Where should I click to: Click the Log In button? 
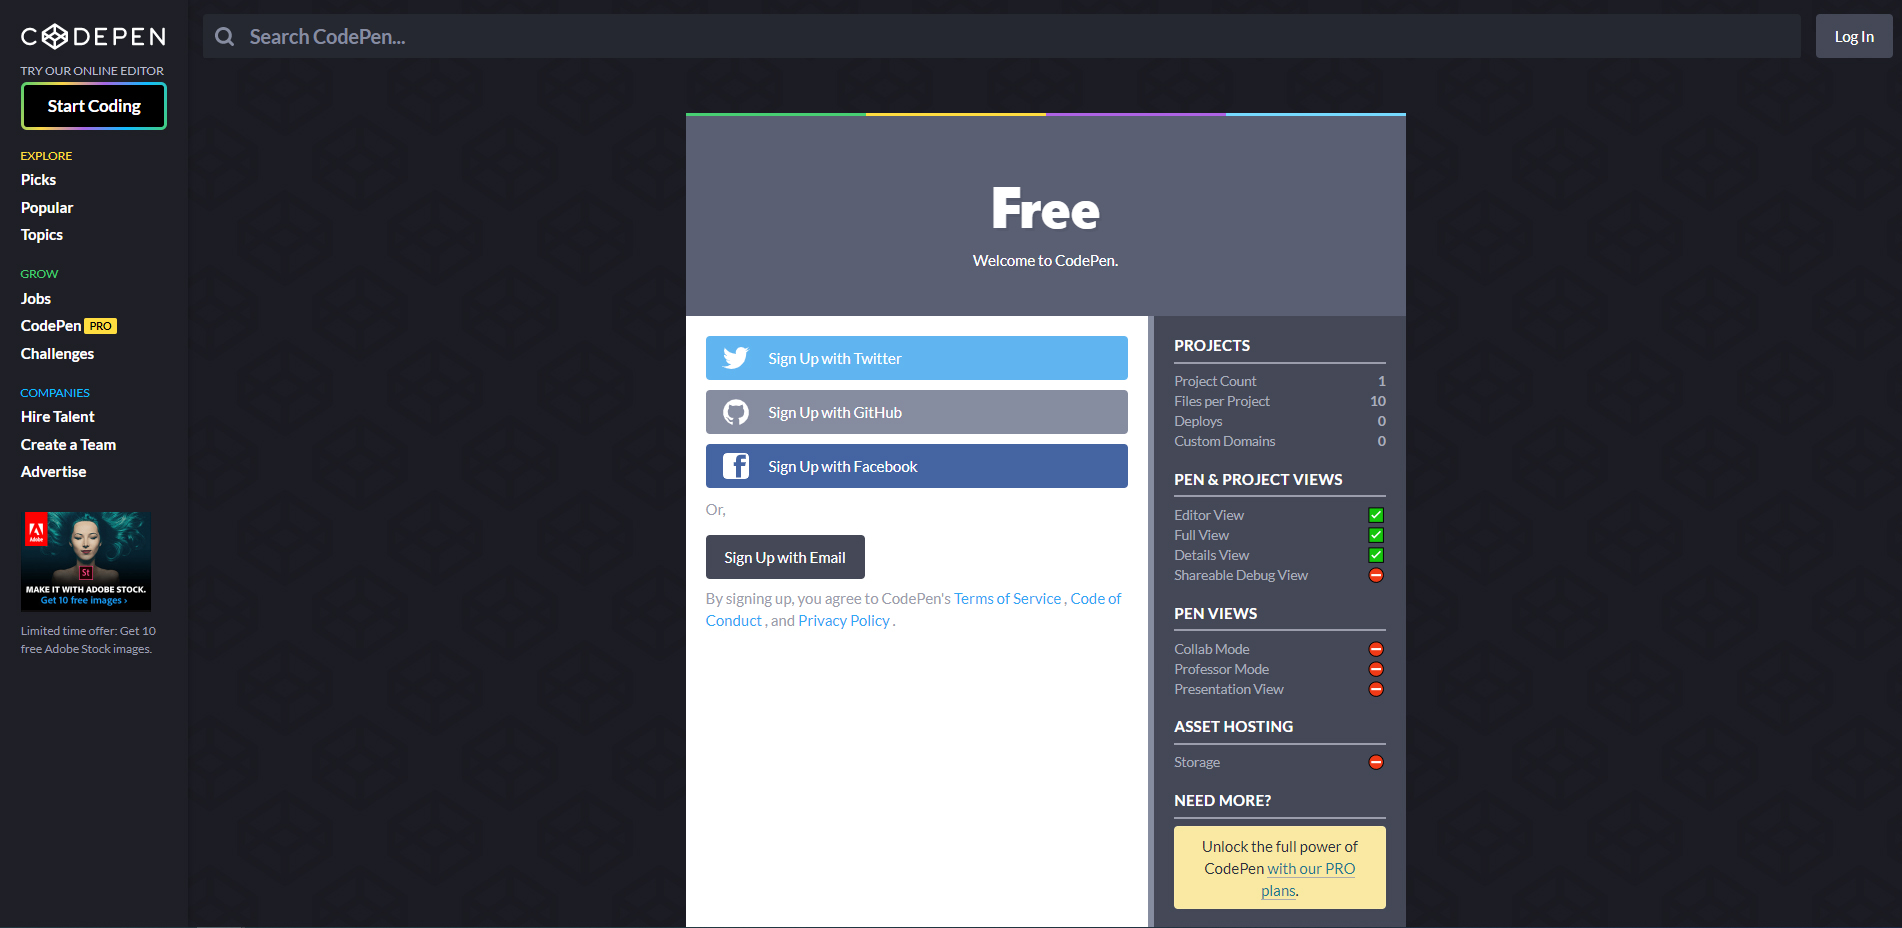click(x=1854, y=36)
